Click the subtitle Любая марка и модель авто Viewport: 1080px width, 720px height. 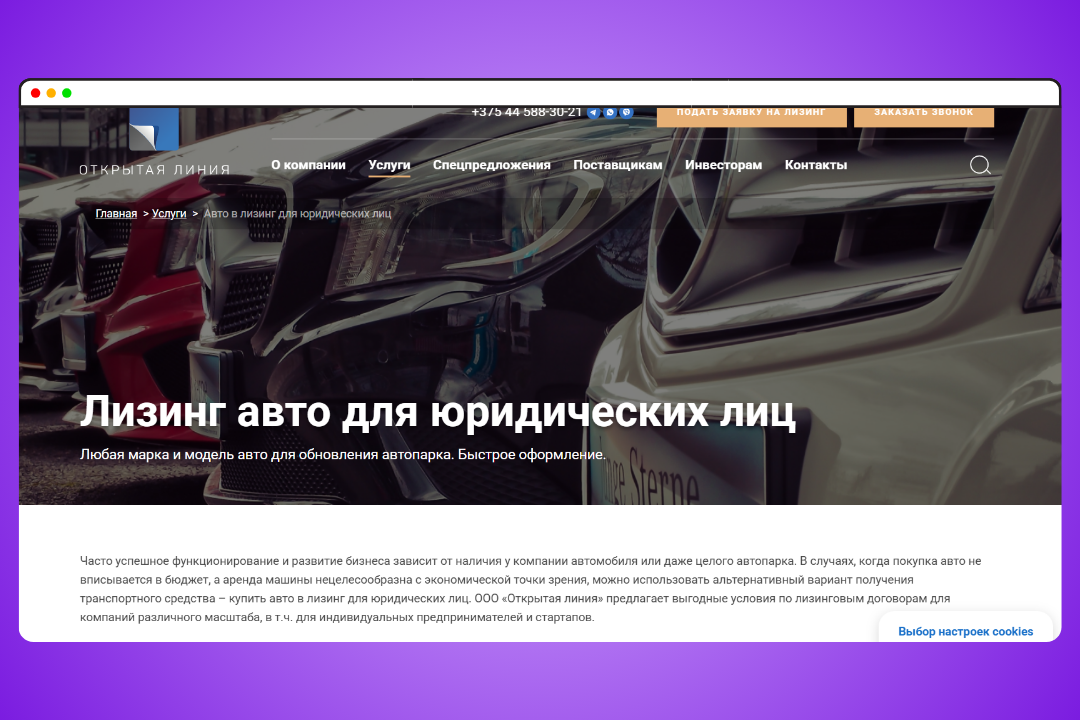tap(343, 455)
